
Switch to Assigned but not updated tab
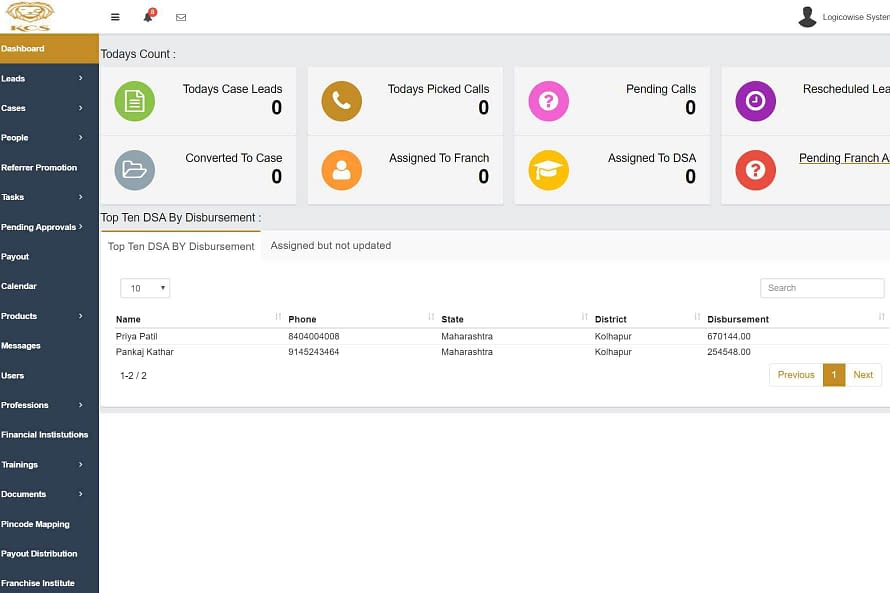(x=330, y=246)
